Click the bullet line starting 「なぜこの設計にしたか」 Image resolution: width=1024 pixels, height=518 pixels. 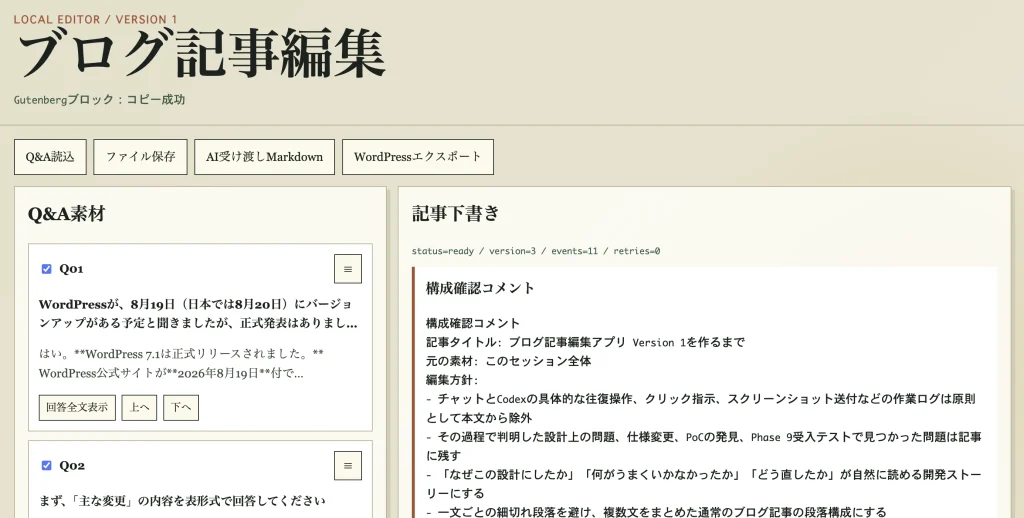(703, 484)
